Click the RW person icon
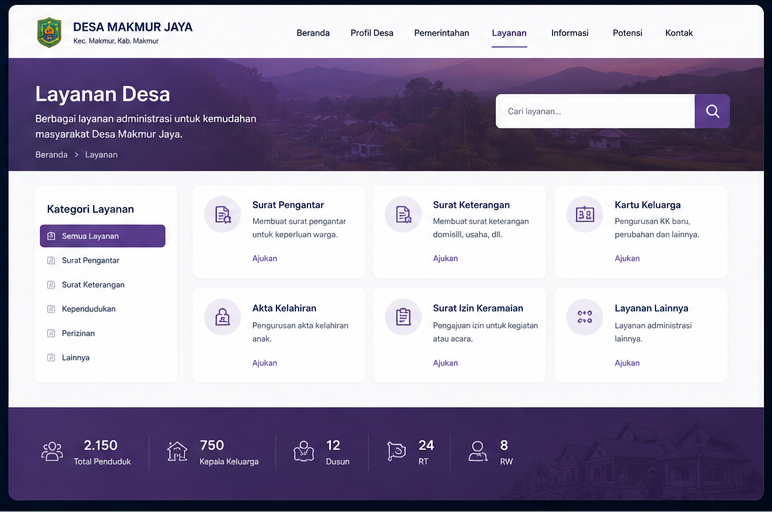Viewport: 772px width, 512px height. point(478,451)
